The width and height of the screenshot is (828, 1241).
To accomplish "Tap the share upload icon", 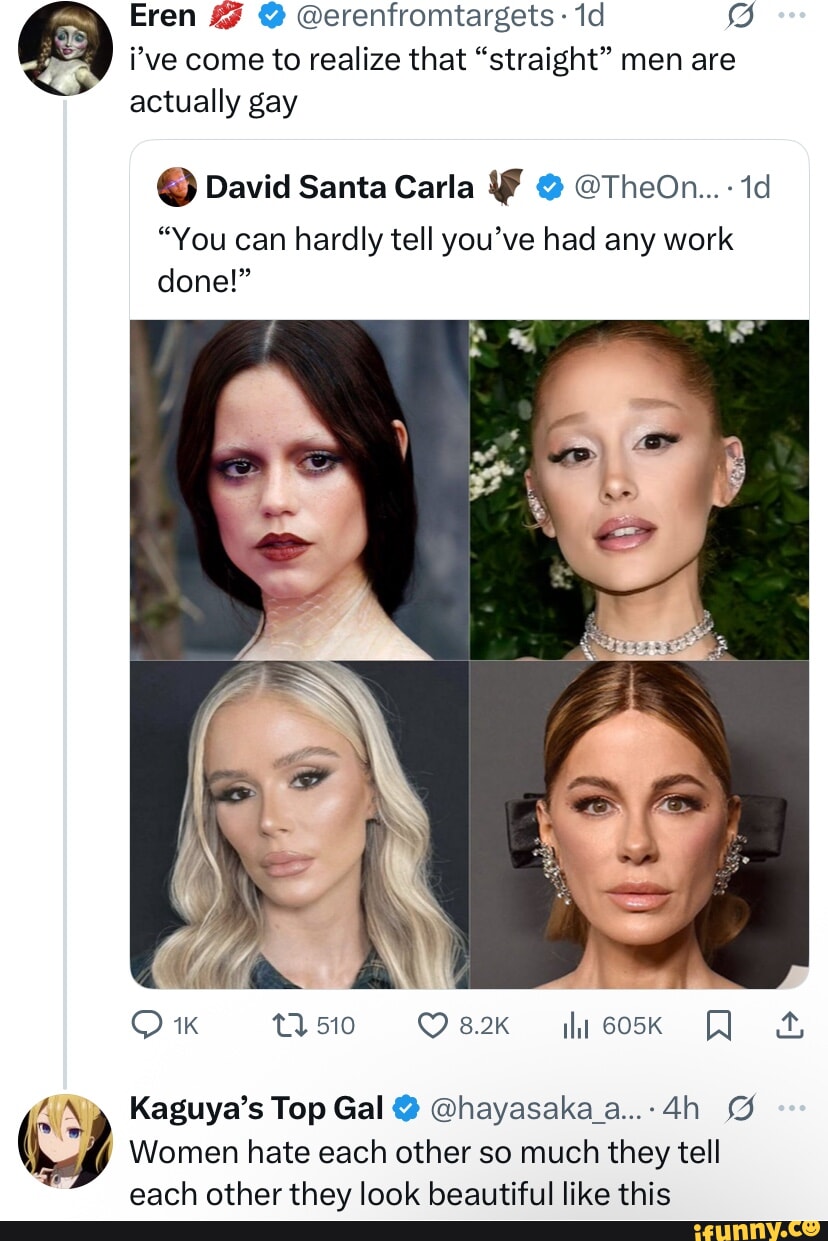I will (789, 1023).
